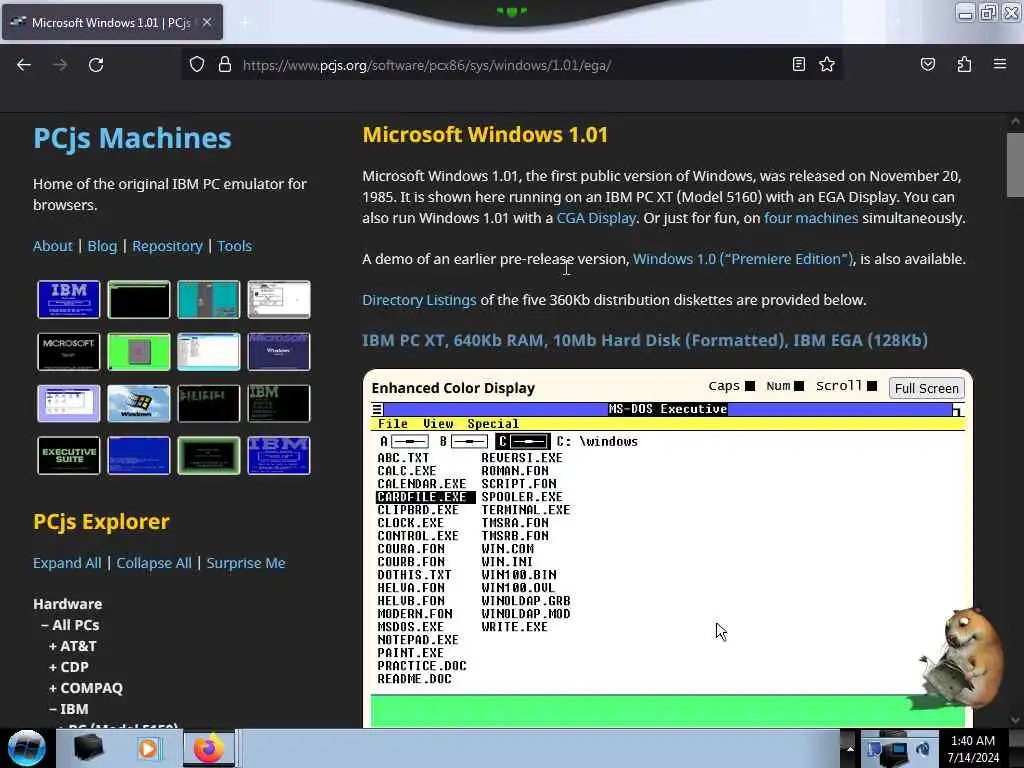Jump to Directory Listings link
Viewport: 1024px width, 768px height.
coord(419,300)
